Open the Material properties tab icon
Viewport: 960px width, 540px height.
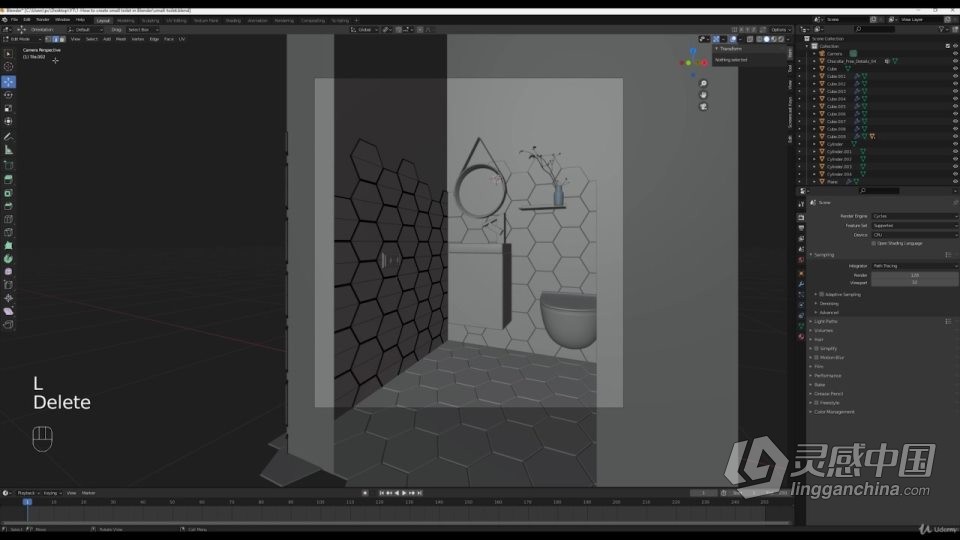coord(801,337)
